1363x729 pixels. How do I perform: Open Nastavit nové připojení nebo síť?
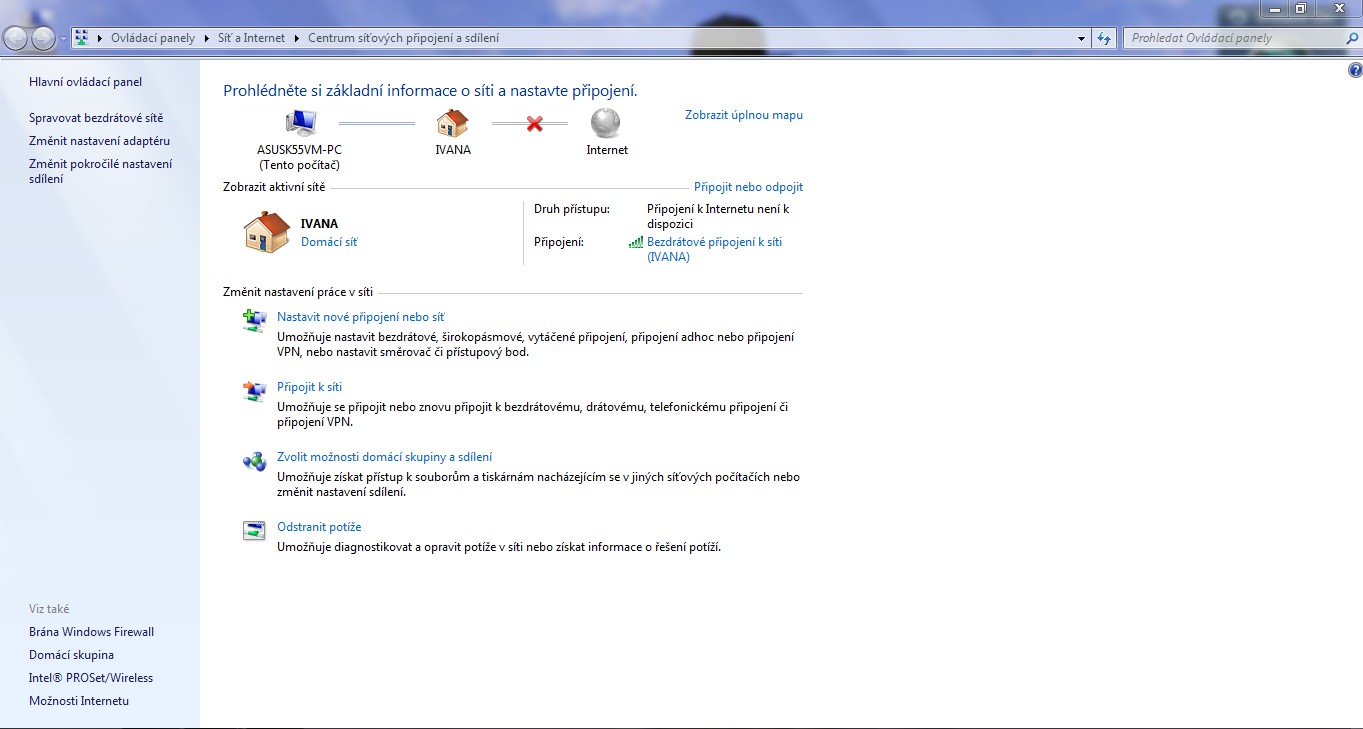(x=360, y=317)
